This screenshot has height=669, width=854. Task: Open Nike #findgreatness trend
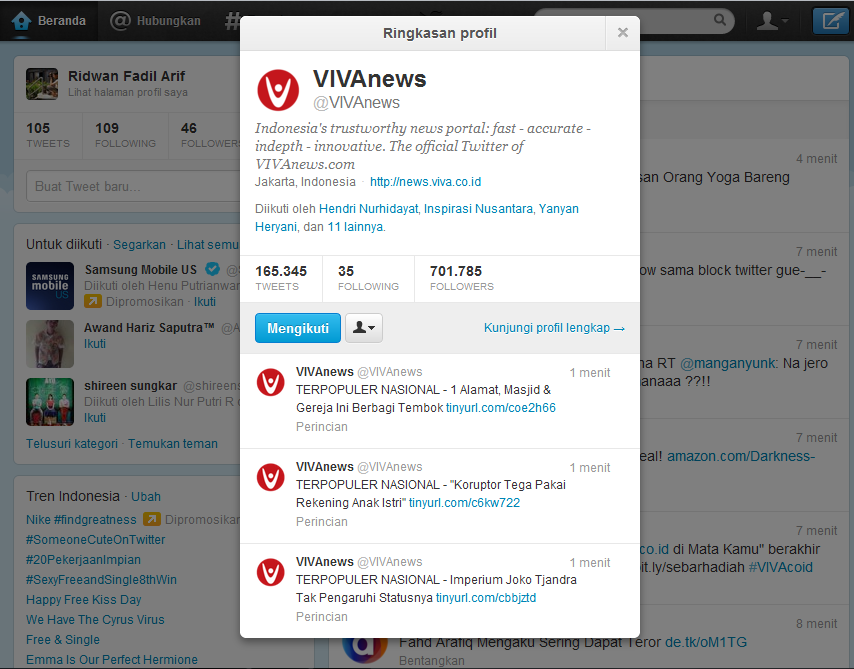click(x=81, y=520)
